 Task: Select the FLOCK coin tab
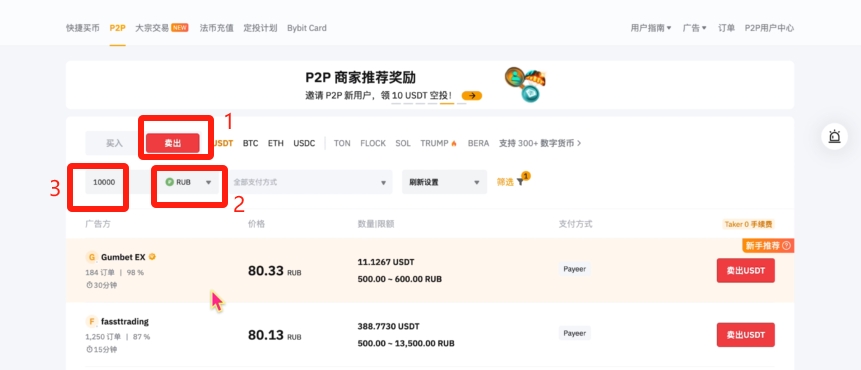click(x=373, y=143)
